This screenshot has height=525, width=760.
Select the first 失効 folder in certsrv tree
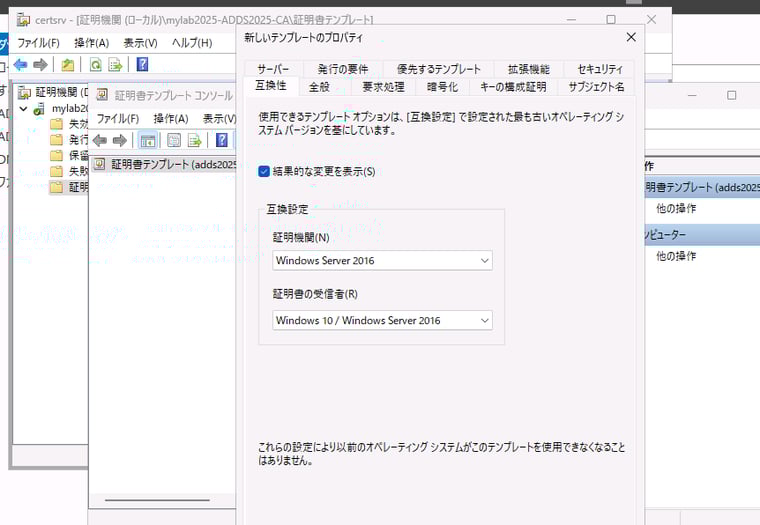pyautogui.click(x=69, y=124)
